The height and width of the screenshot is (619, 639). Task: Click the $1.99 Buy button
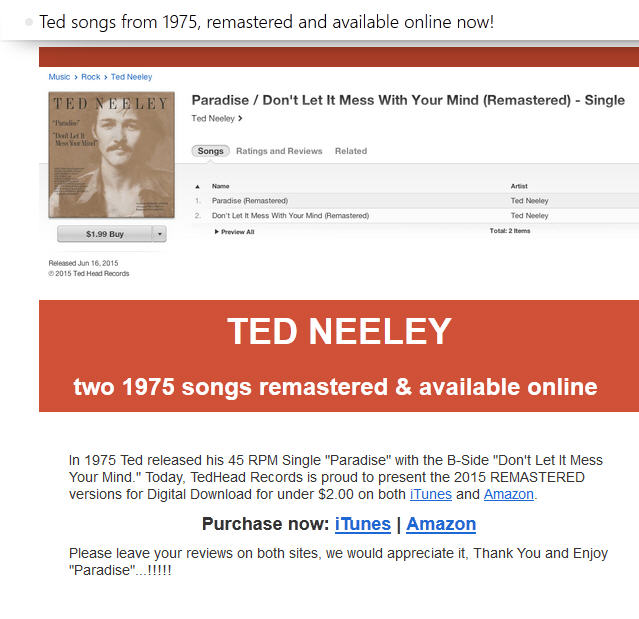coord(105,234)
